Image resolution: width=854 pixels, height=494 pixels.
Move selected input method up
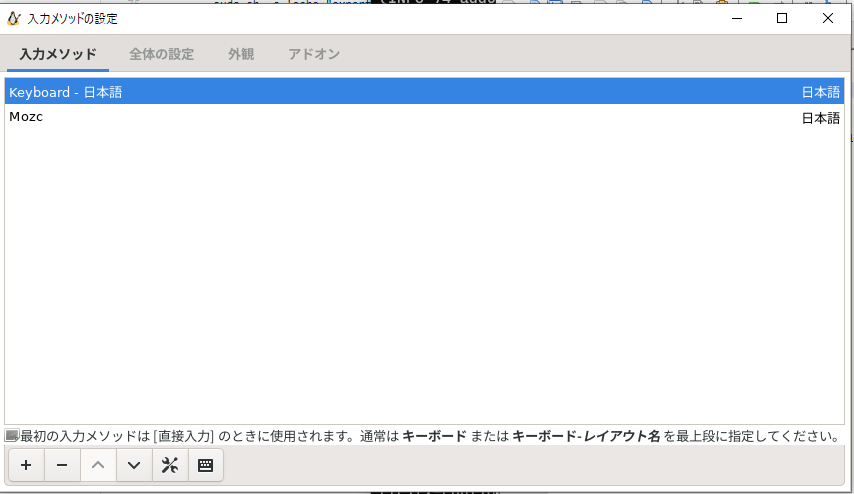[98, 465]
